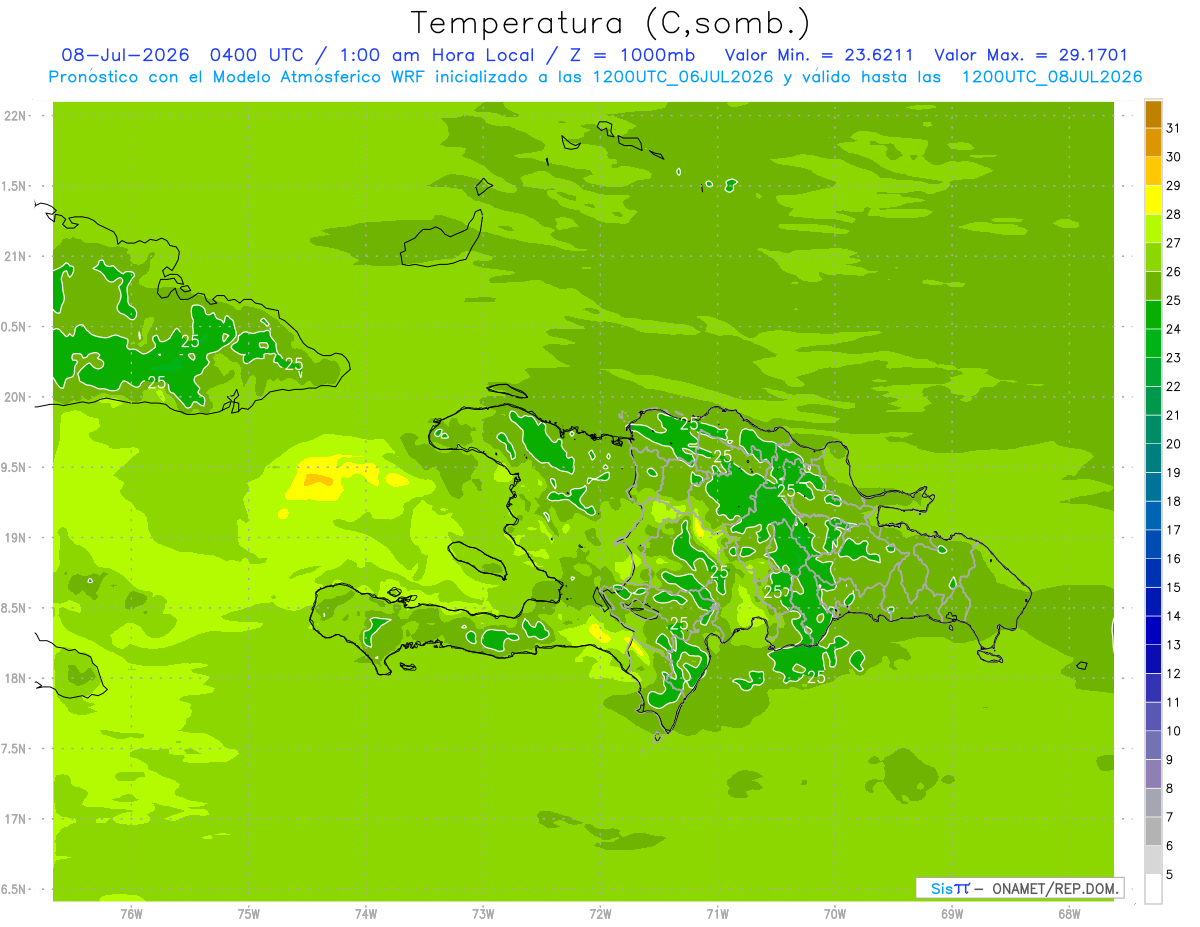Click the title 'Temperatura (C,somb.)'

click(x=610, y=23)
